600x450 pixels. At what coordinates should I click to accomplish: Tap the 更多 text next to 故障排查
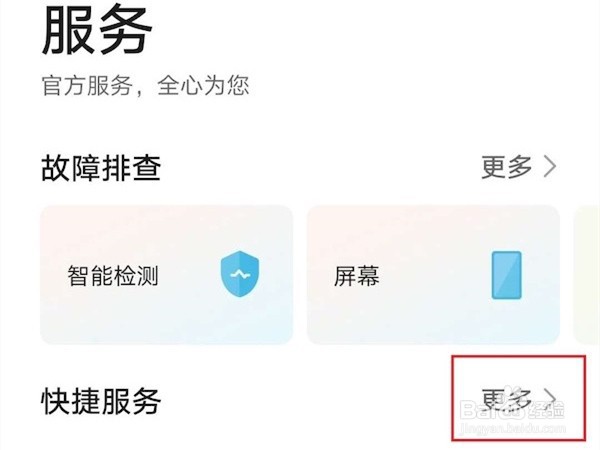507,167
